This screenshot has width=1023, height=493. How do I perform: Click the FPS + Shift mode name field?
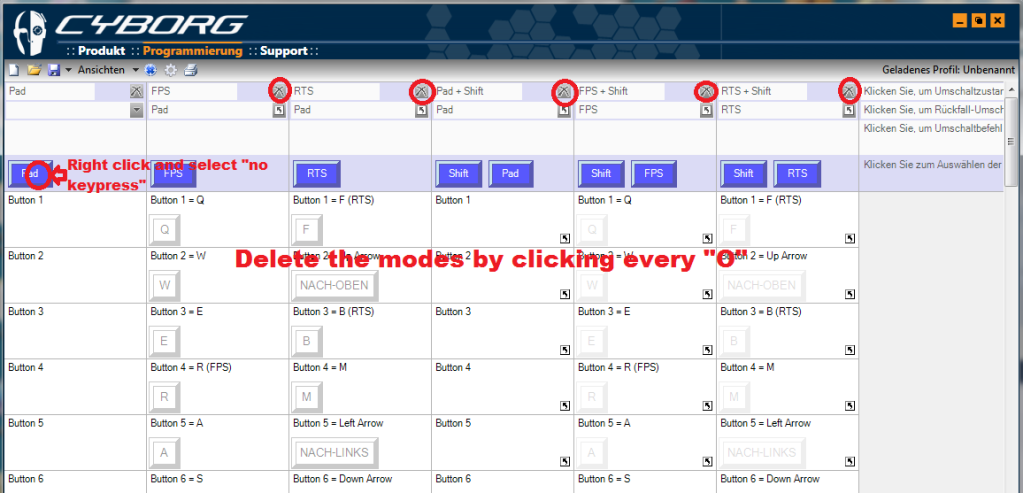point(620,92)
